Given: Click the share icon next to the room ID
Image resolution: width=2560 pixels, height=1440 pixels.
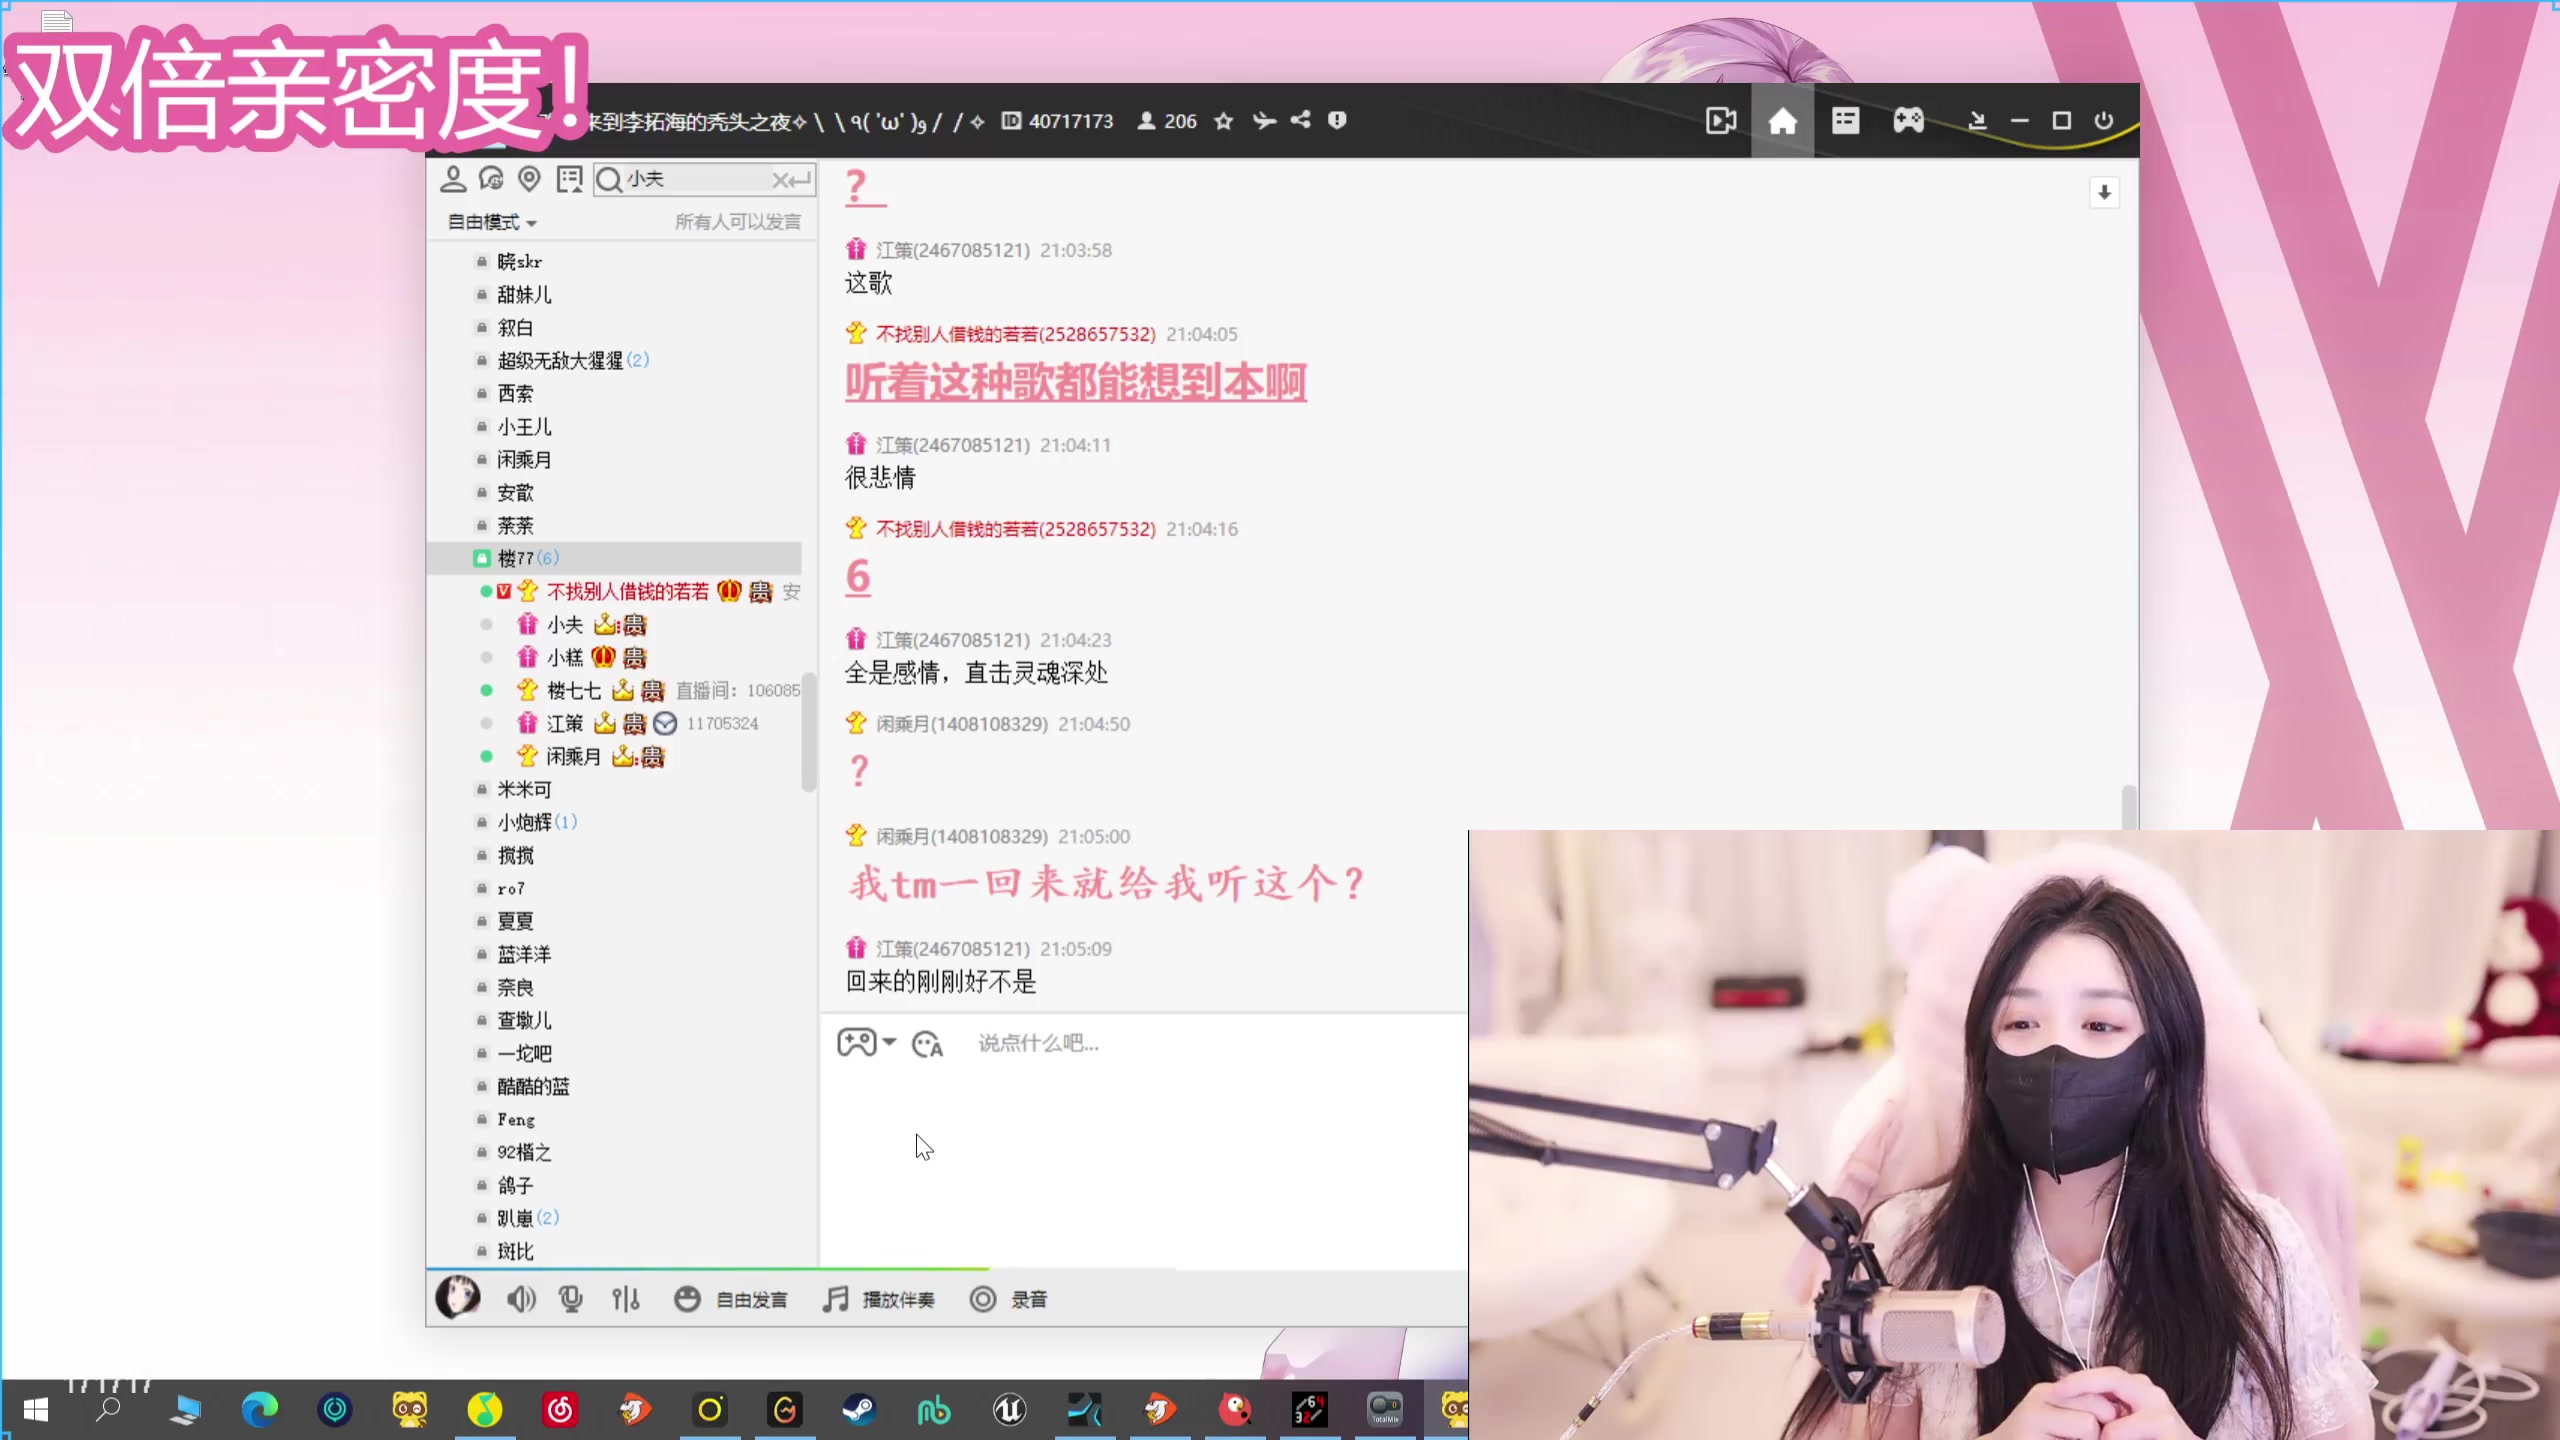Looking at the screenshot, I should (x=1300, y=120).
